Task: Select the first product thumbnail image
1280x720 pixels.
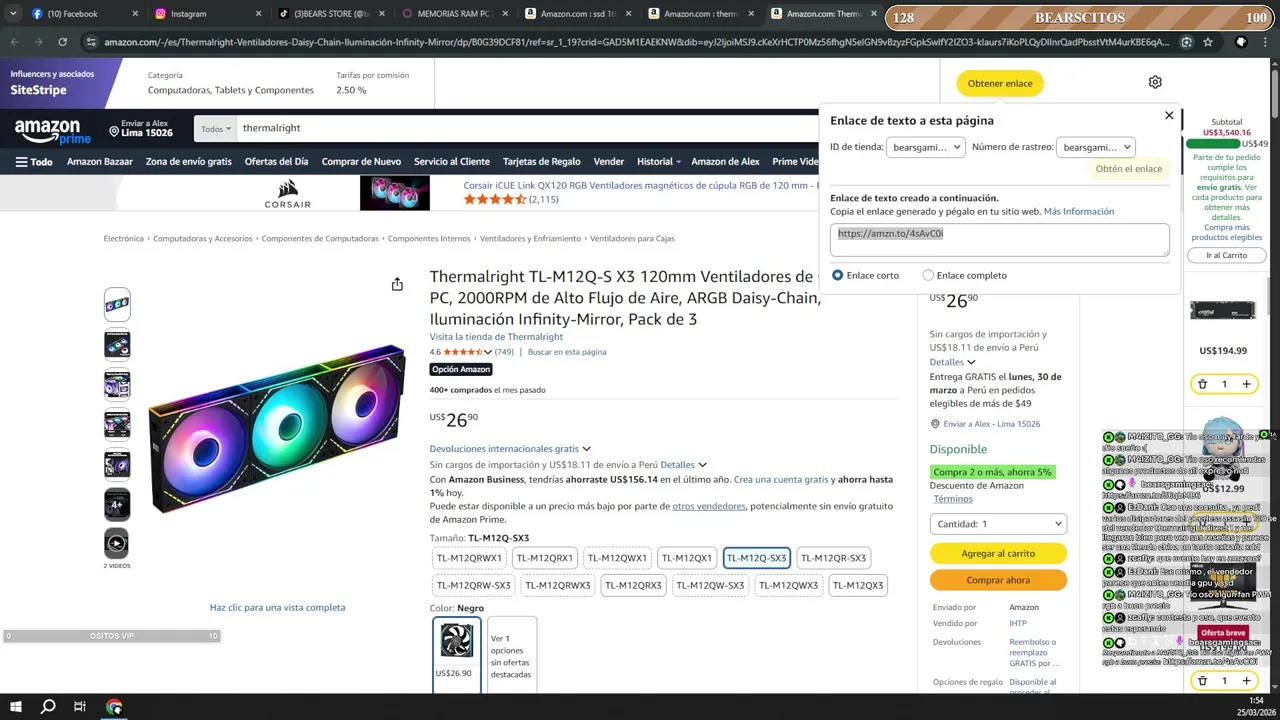Action: pyautogui.click(x=117, y=304)
